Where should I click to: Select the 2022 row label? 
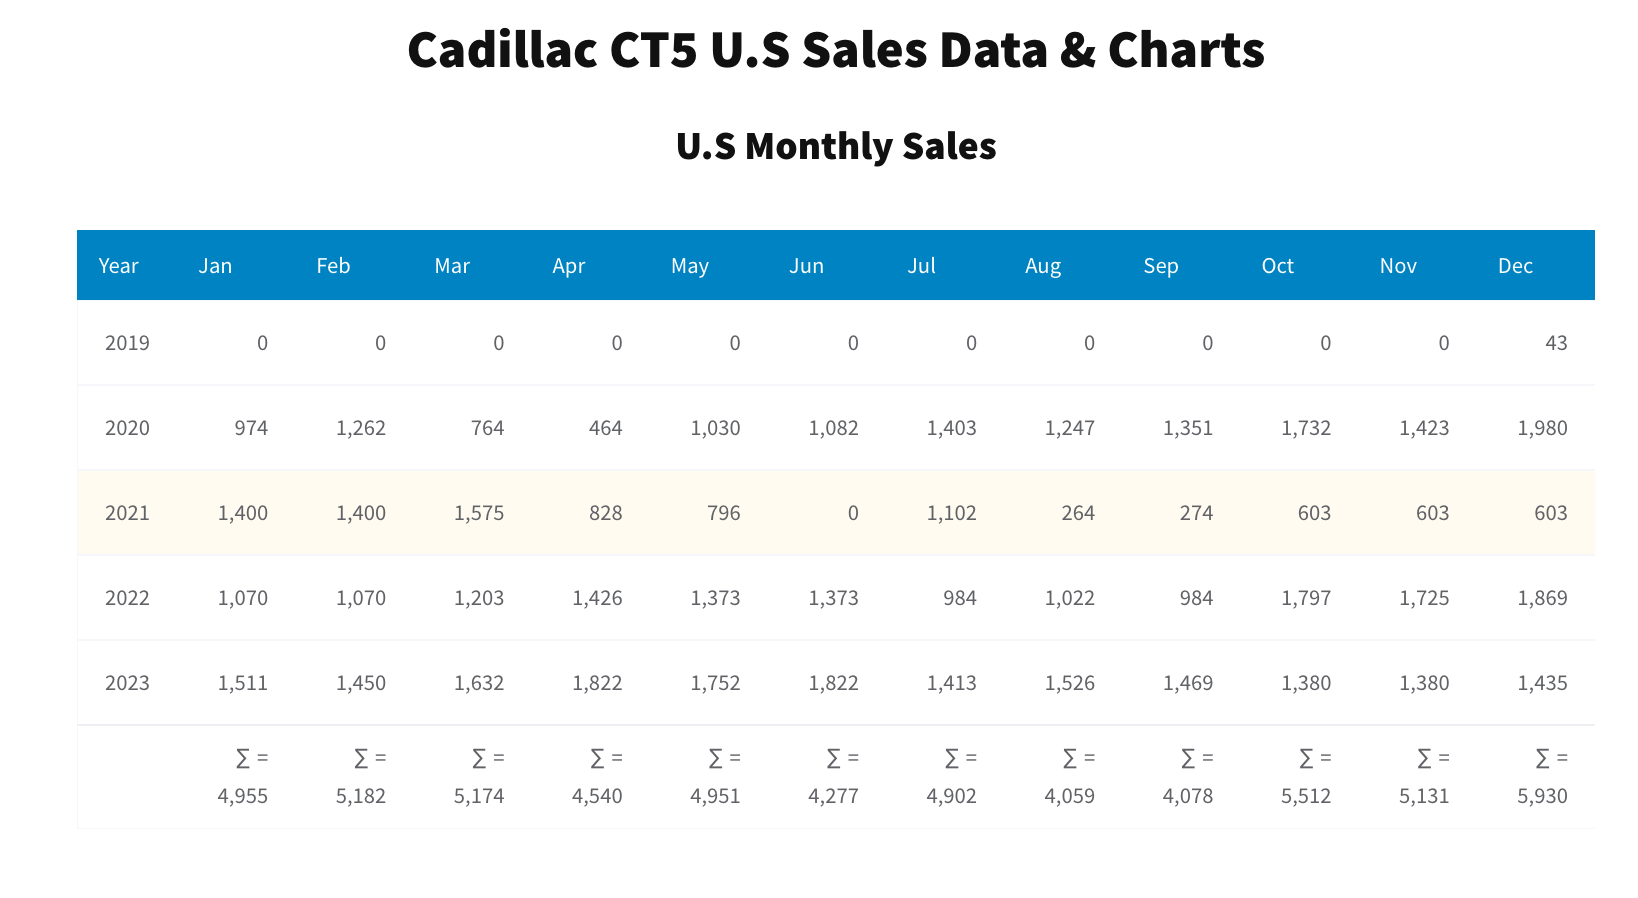(x=127, y=598)
